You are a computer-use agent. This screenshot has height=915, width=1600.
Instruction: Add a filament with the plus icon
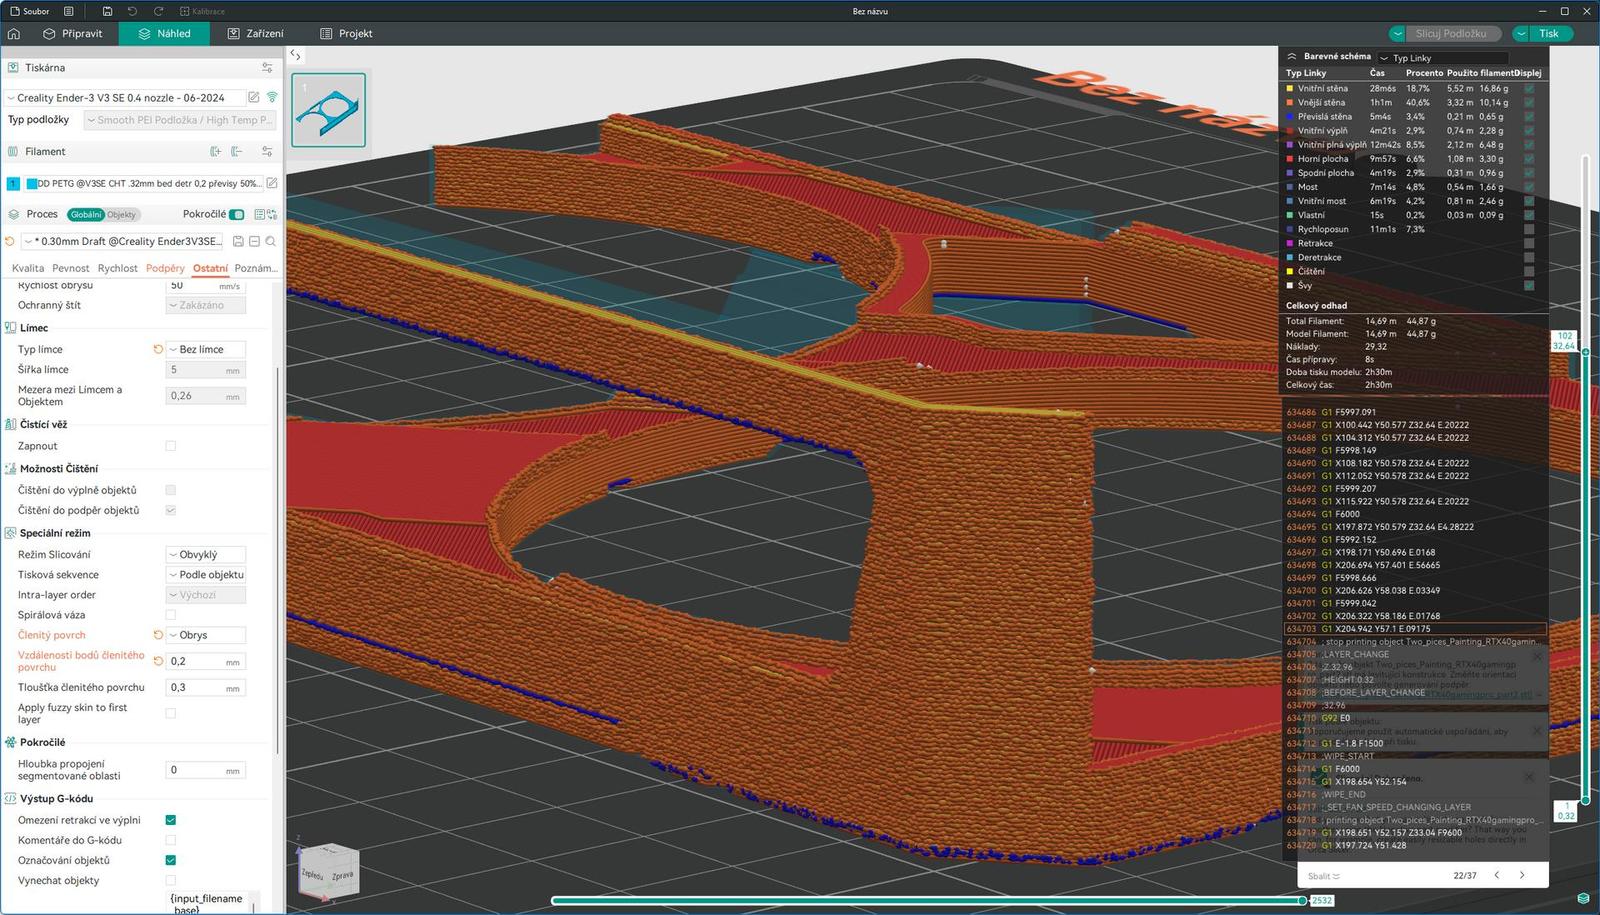215,152
